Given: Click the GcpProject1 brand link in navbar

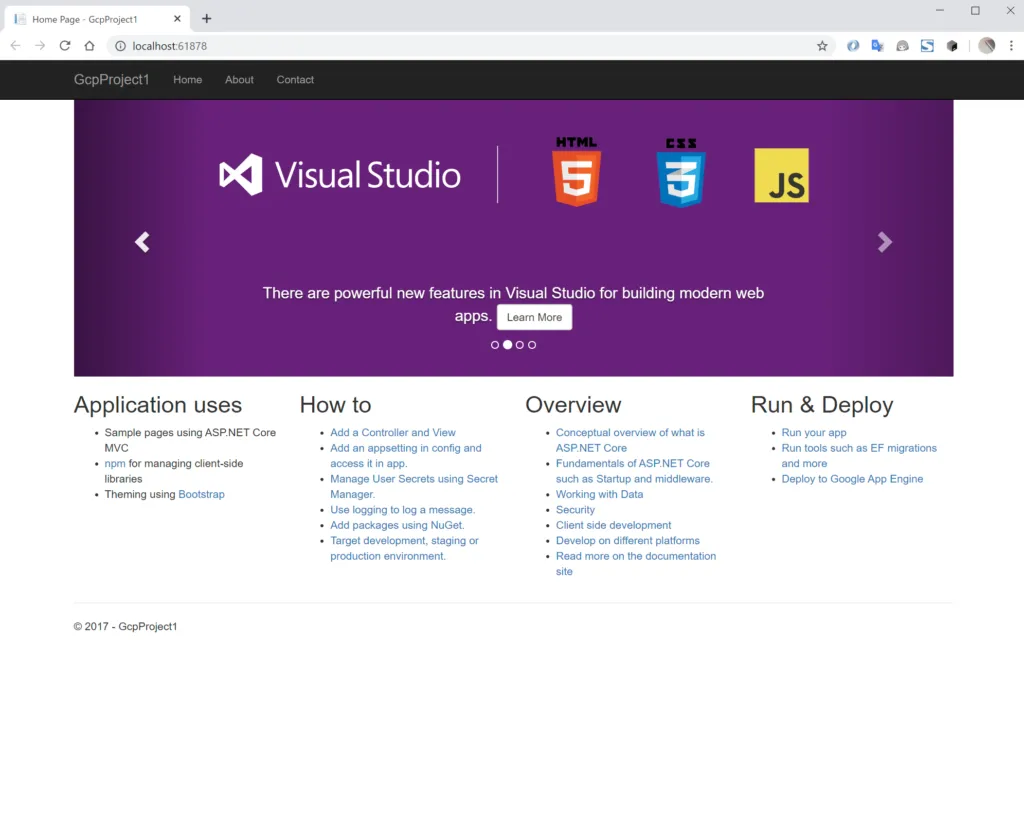Looking at the screenshot, I should [x=112, y=80].
